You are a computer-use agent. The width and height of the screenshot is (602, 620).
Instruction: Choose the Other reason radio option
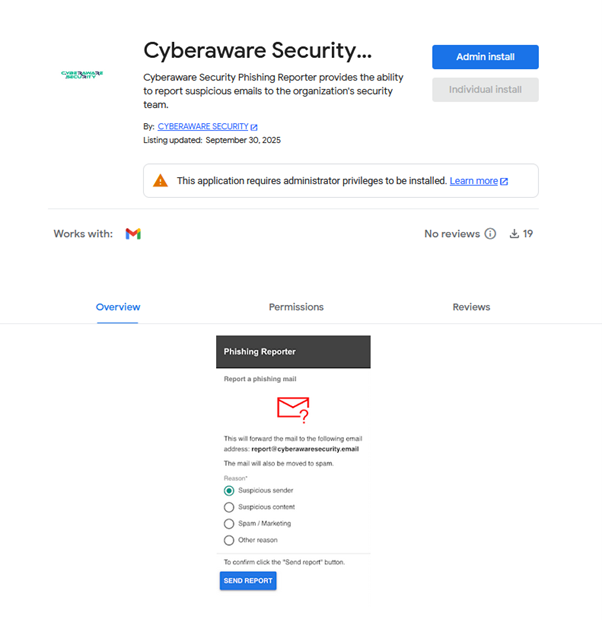[x=229, y=540]
